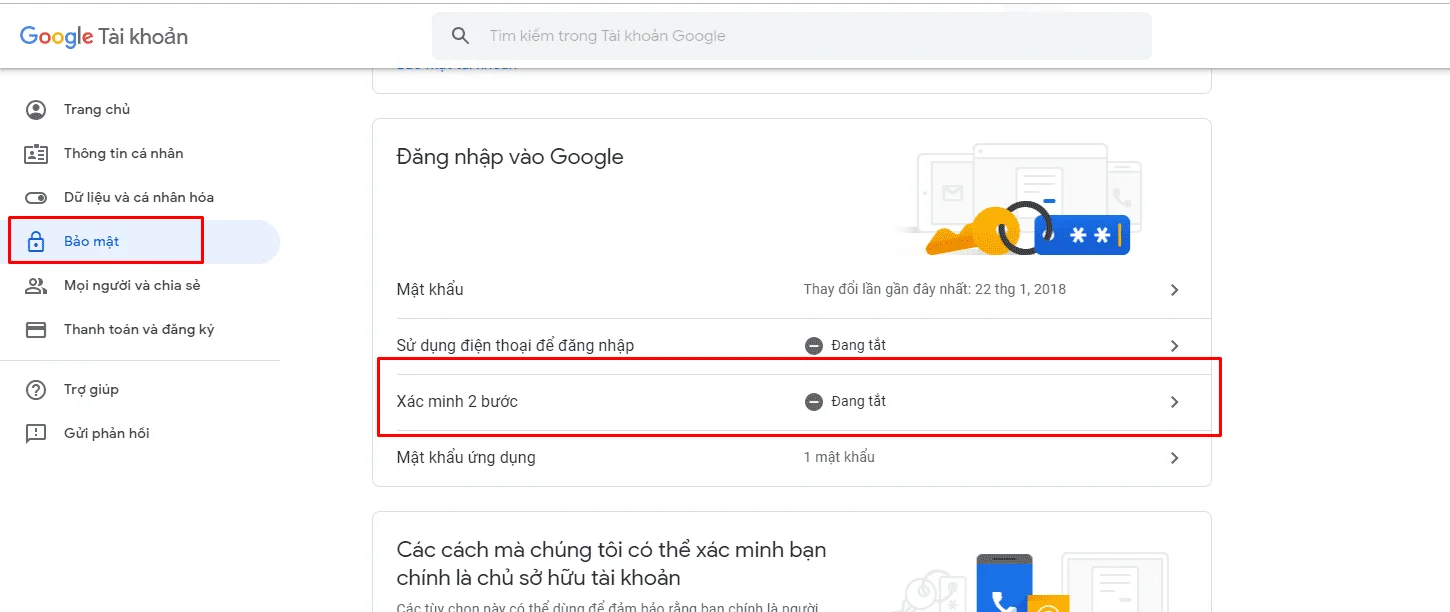Expand the Xác minh 2 bước chevron arrow
Screen dimensions: 1450x612
[1174, 402]
